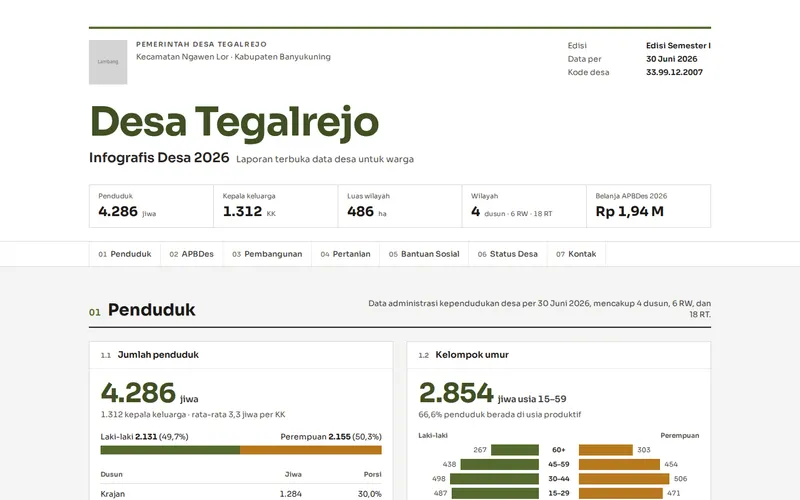Click the Wilayah 4 dusun stat card
This screenshot has height=500, width=800.
[x=524, y=206]
